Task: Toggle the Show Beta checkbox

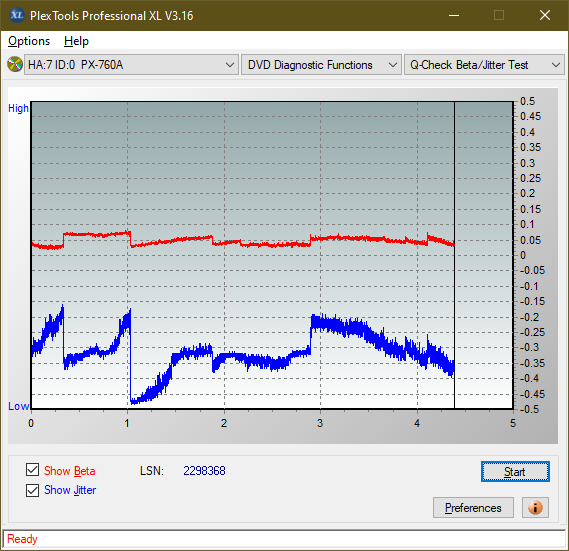Action: (x=32, y=470)
